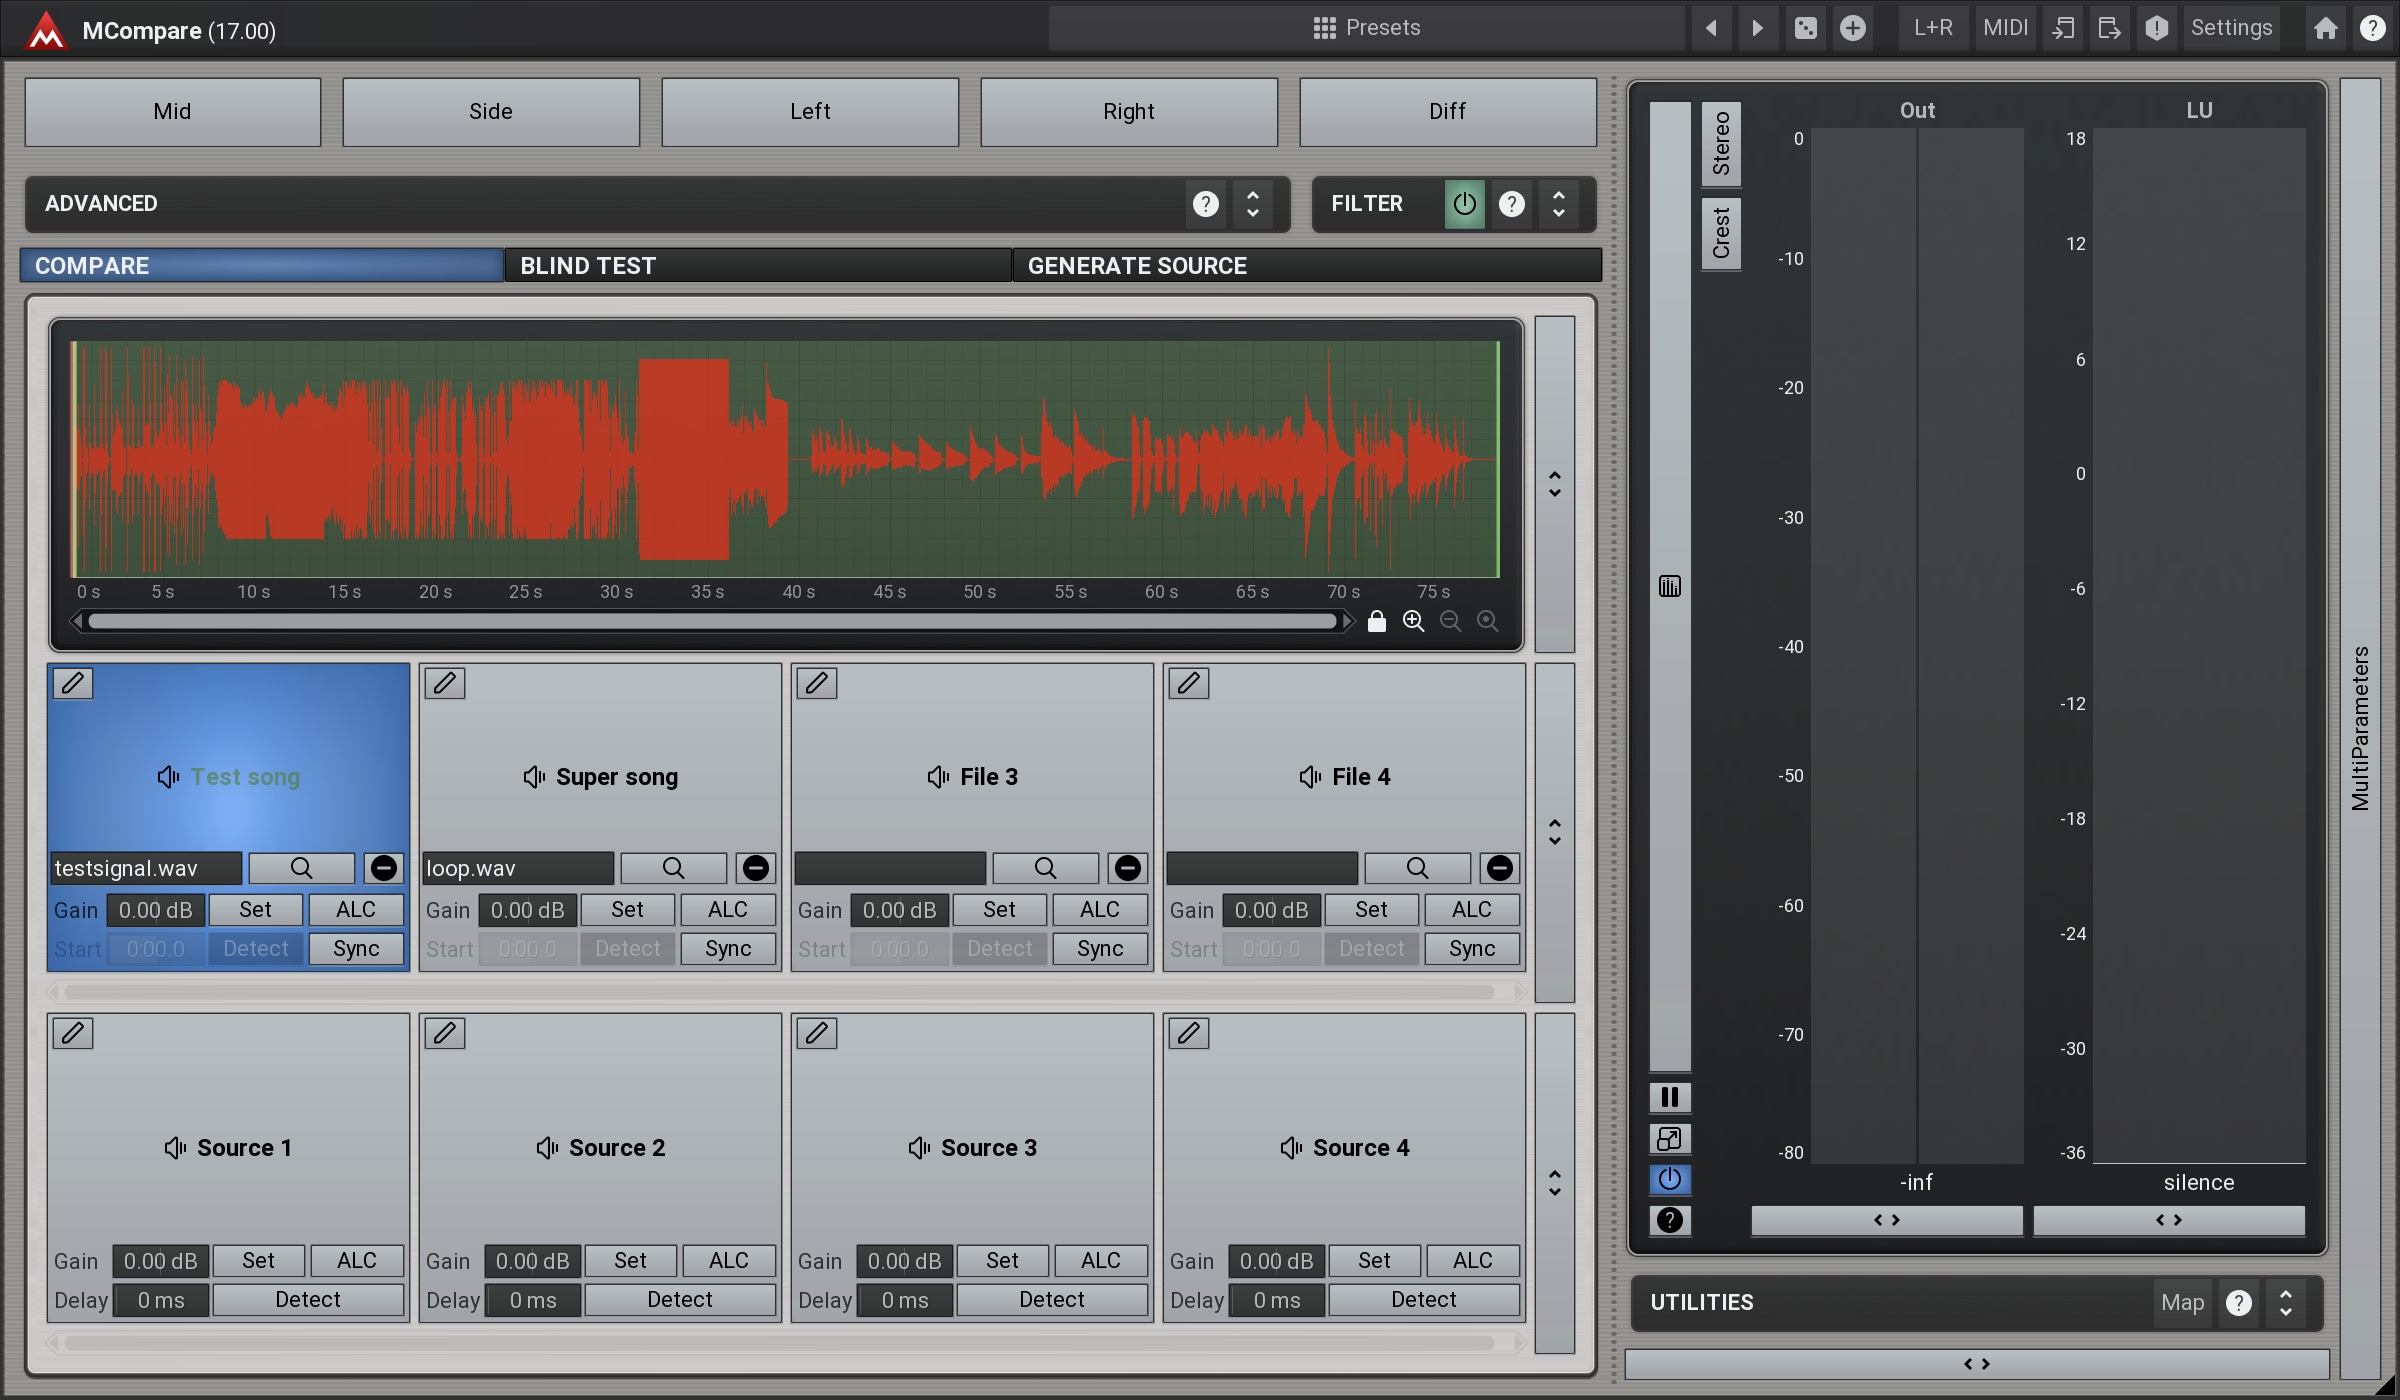Click the zoom-in magnifier under the waveform
The width and height of the screenshot is (2400, 1400).
click(x=1413, y=621)
